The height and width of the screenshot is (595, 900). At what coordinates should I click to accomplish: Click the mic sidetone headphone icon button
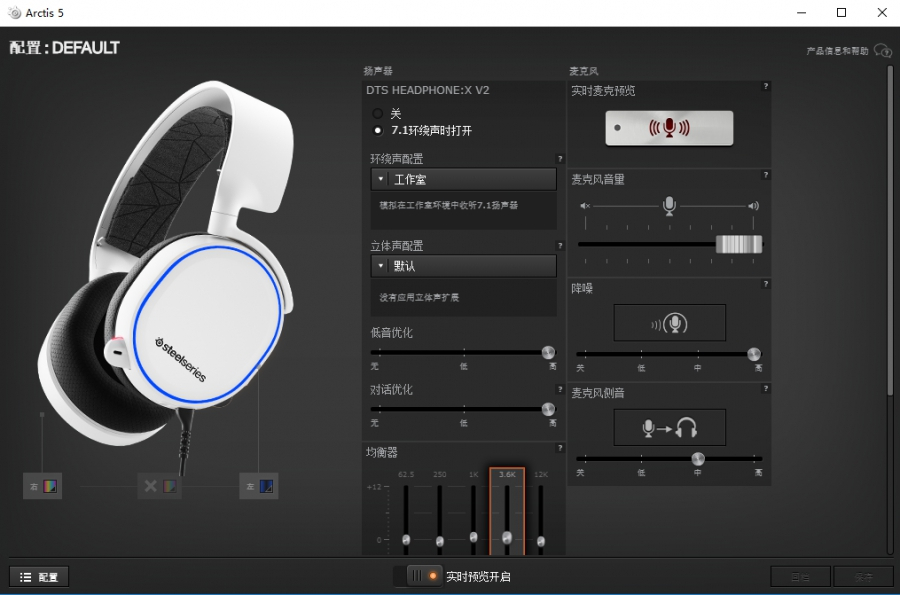(669, 427)
